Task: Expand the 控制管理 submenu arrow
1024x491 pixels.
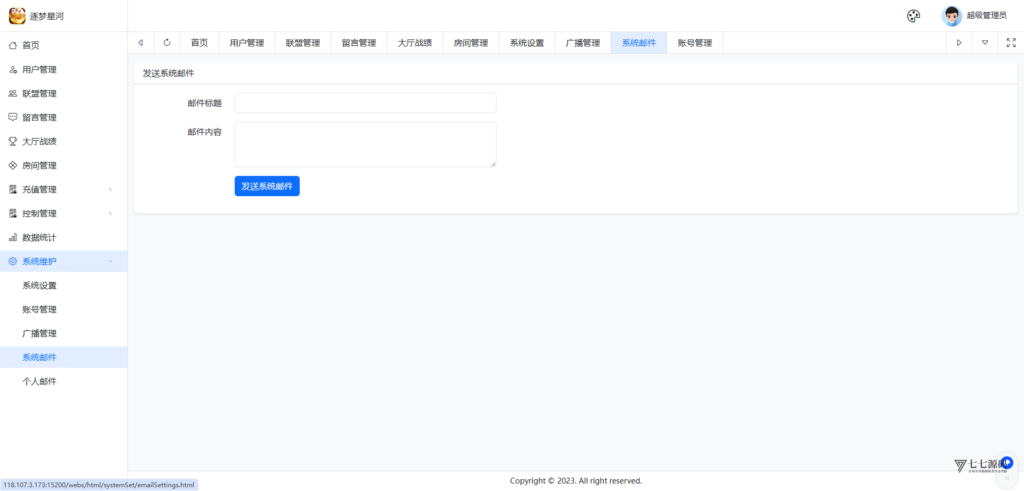Action: 110,214
